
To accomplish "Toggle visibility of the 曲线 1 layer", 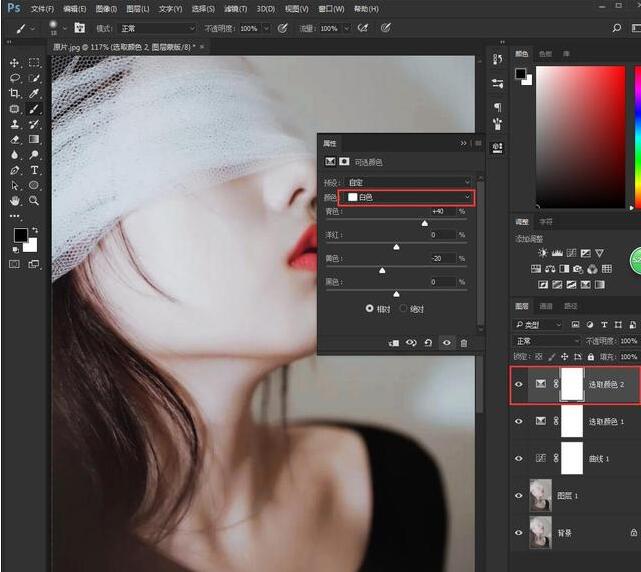I will 518,457.
